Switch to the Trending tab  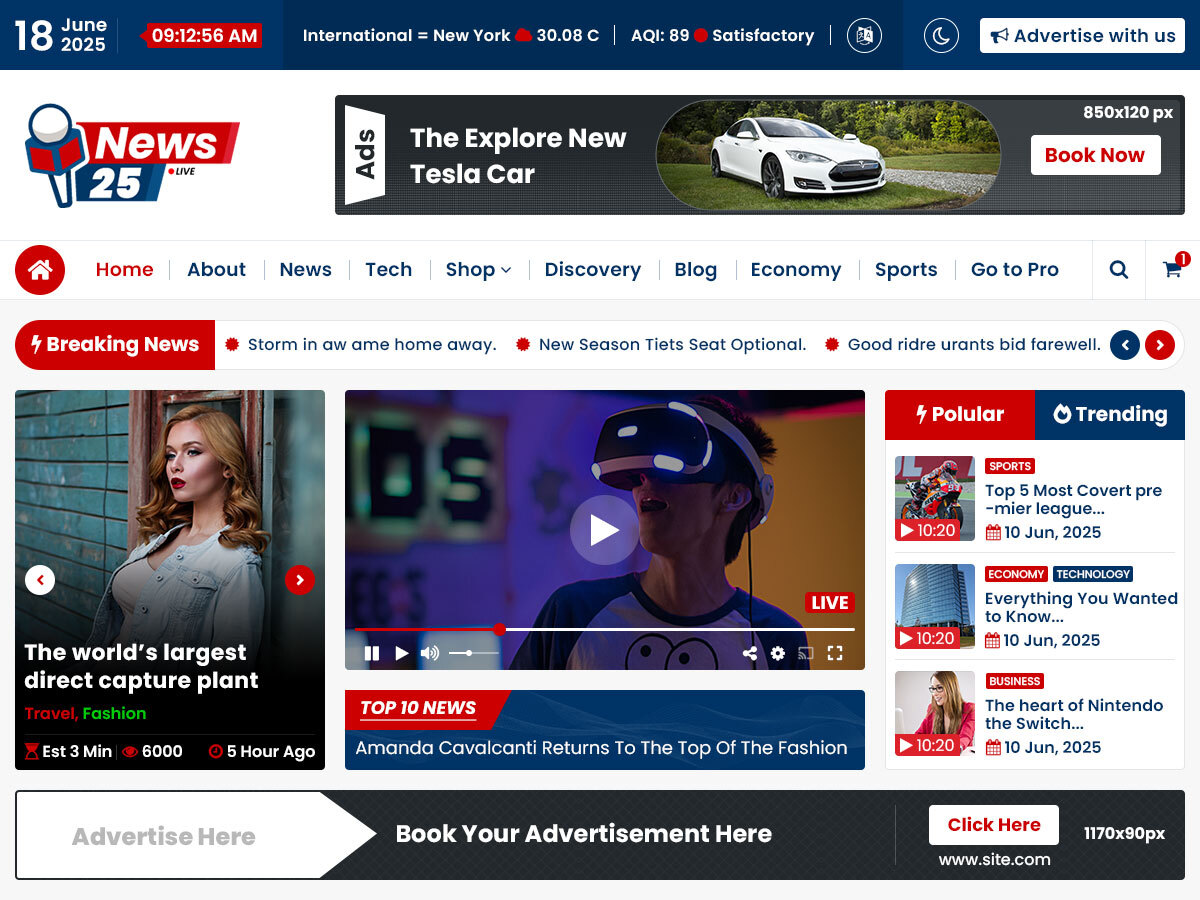pyautogui.click(x=1110, y=415)
